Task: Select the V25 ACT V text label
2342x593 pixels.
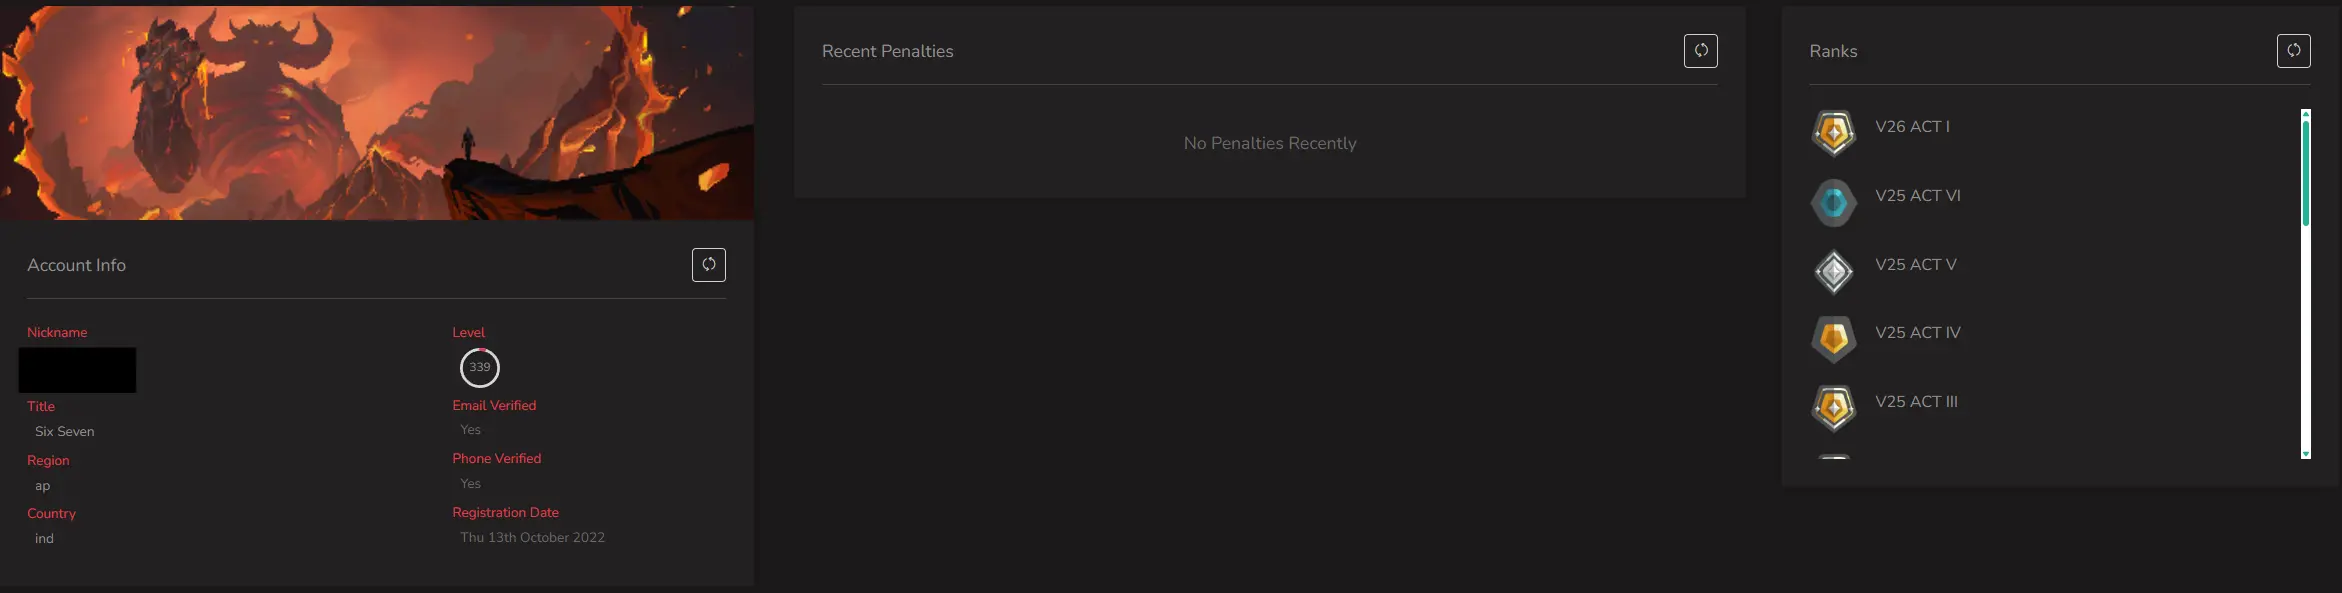Action: coord(1915,265)
